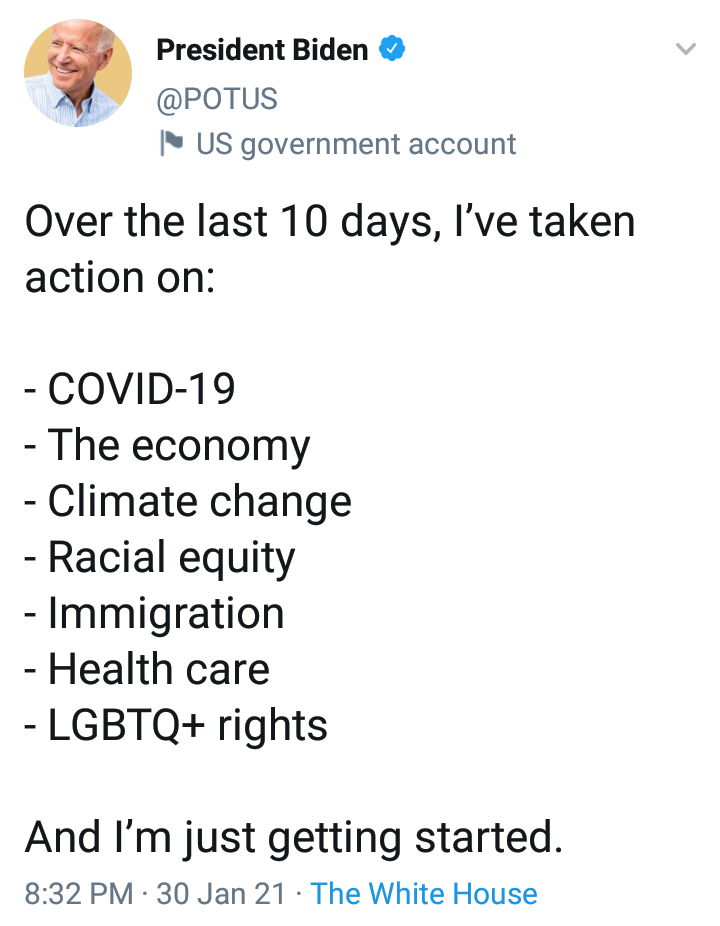720x926 pixels.
Task: Click the "President Biden" display name
Action: click(262, 50)
